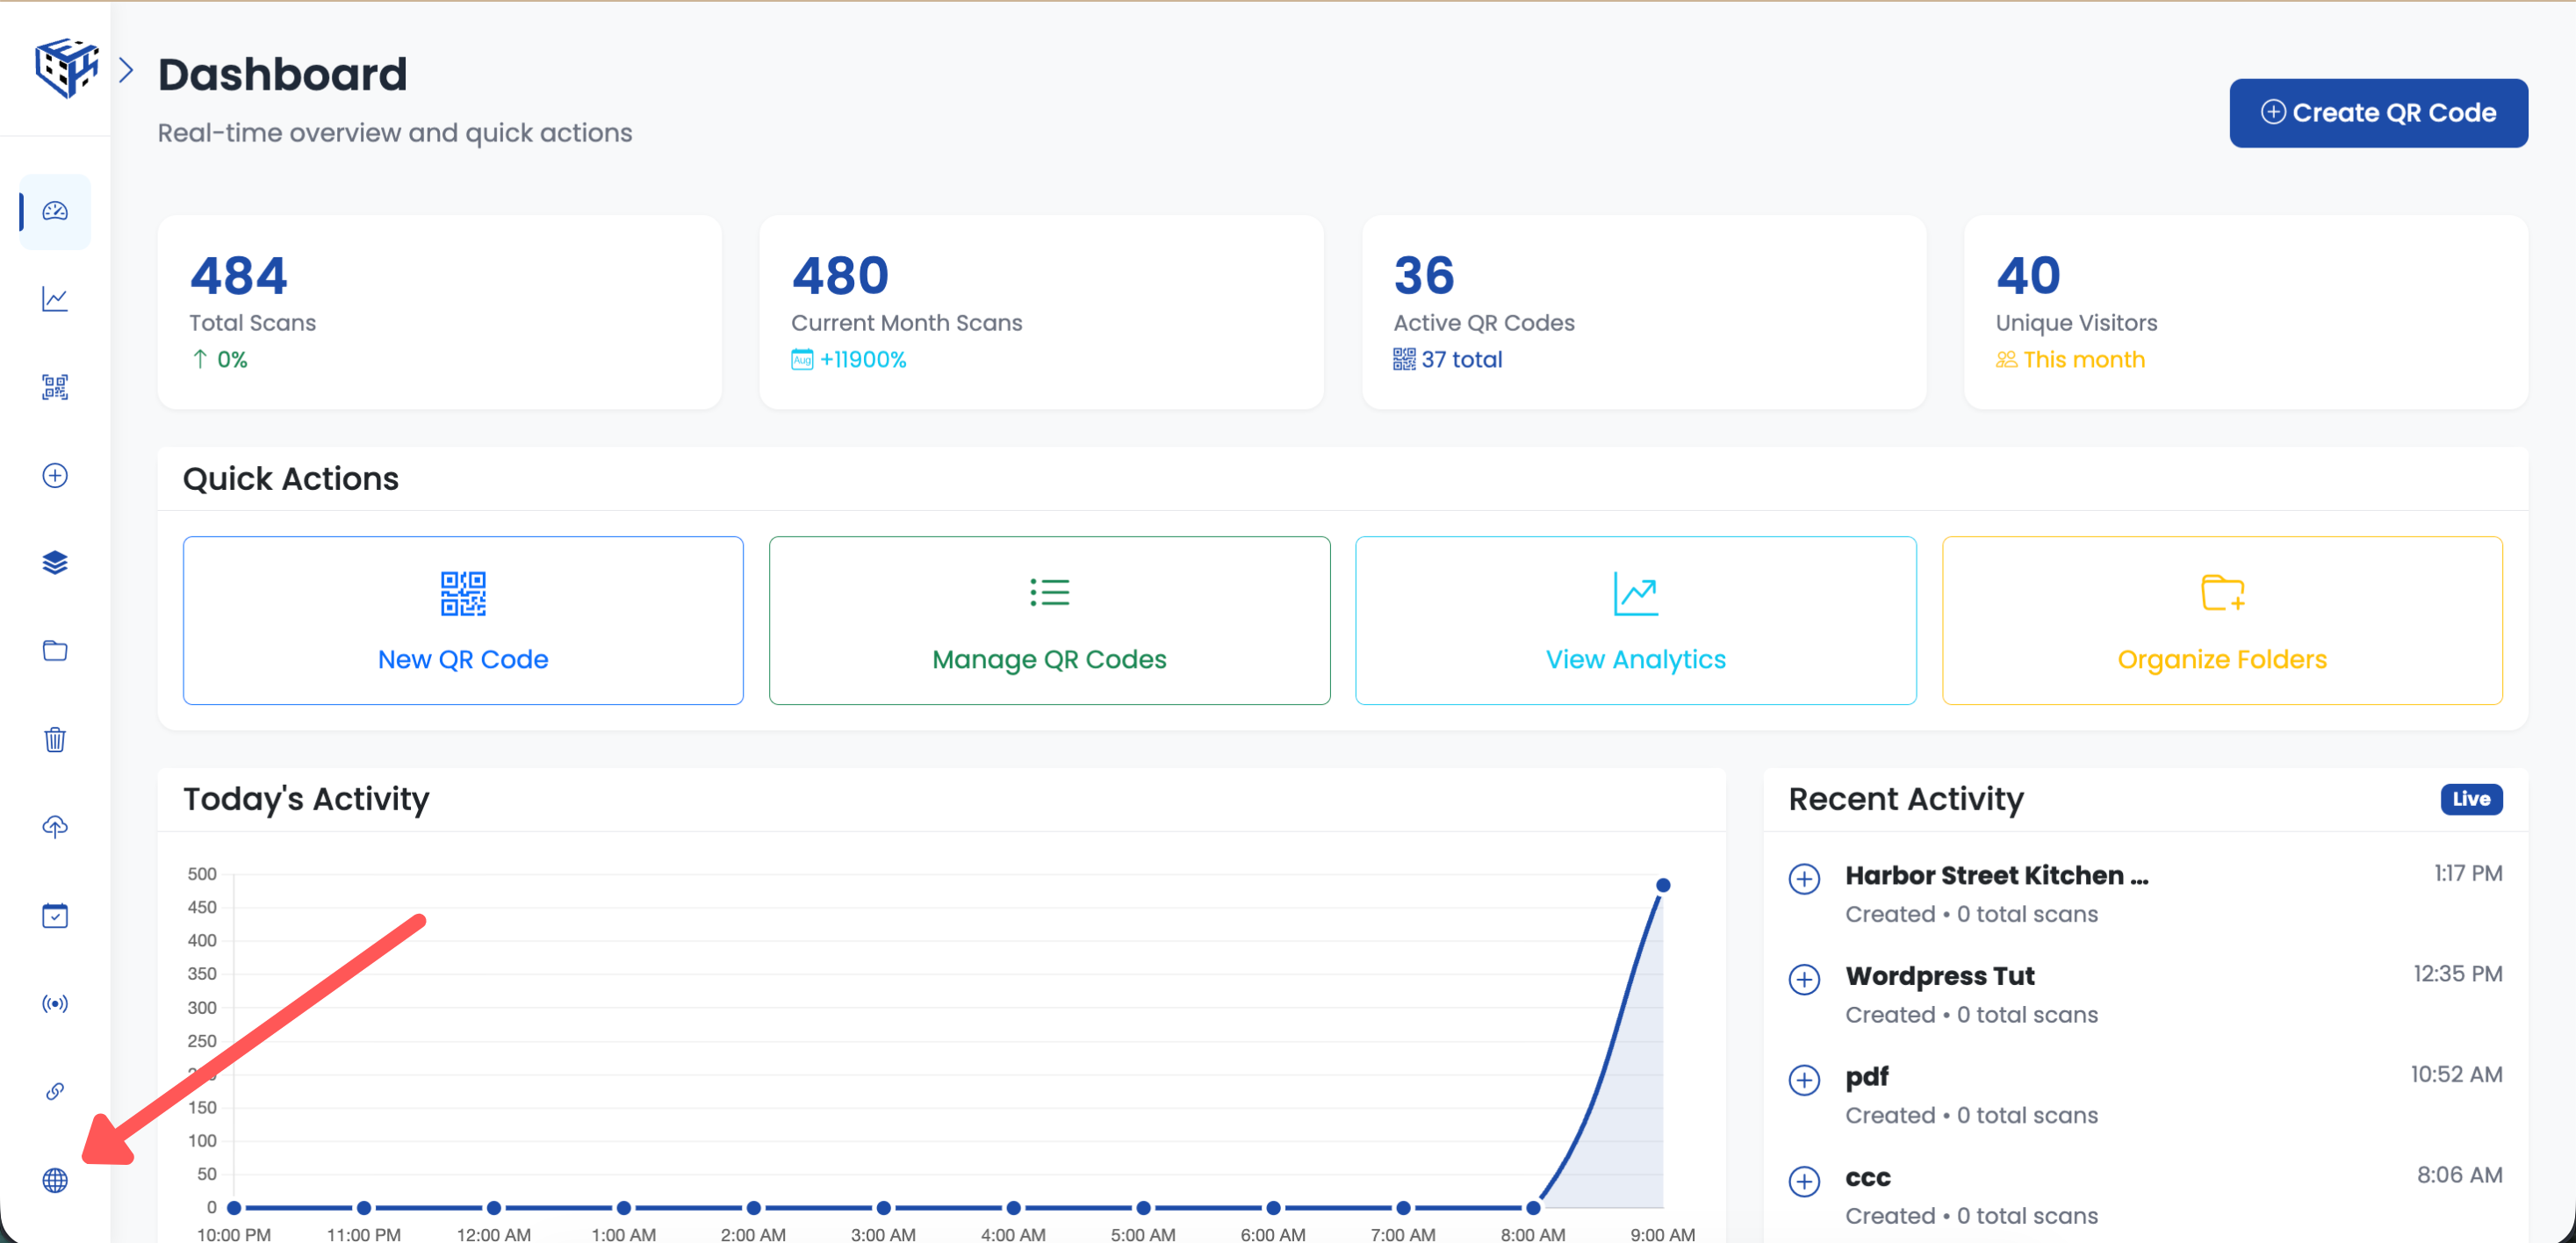2576x1243 pixels.
Task: Click the 9:00 AM data point on chart
Action: pyautogui.click(x=1662, y=884)
